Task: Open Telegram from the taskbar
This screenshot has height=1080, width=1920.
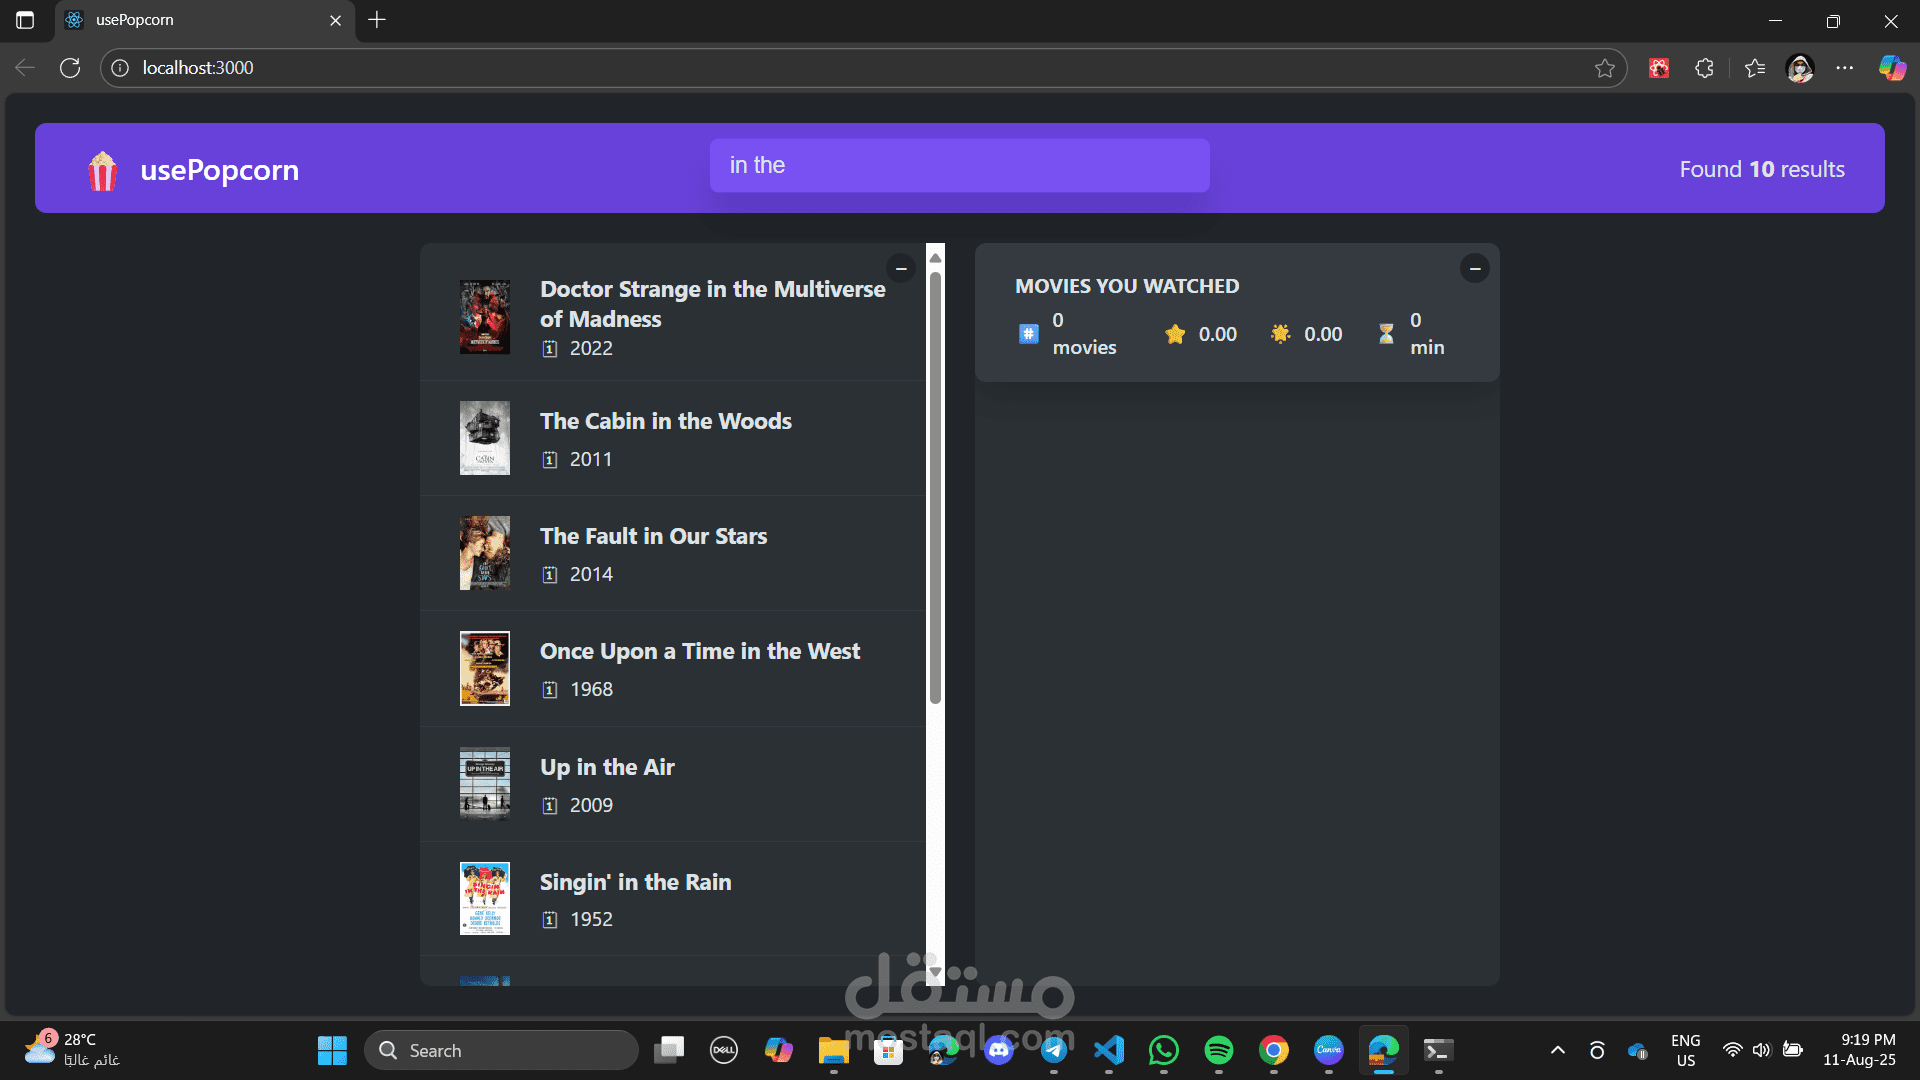Action: (x=1054, y=1050)
